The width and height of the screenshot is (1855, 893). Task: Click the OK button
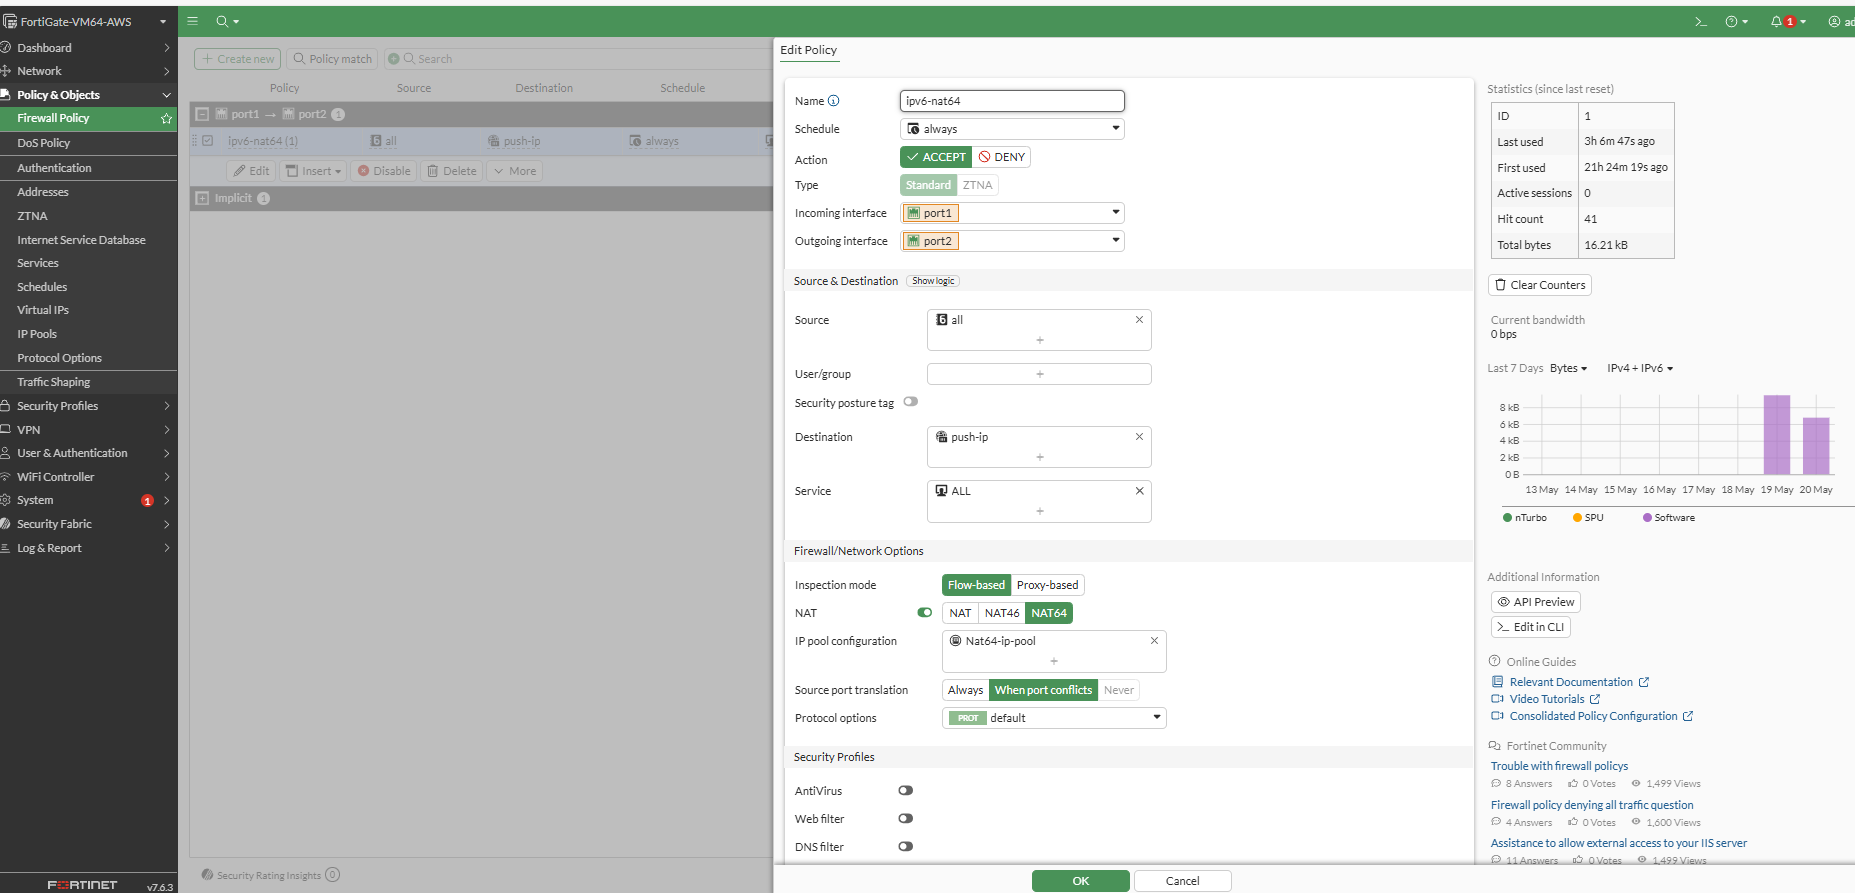[x=1081, y=881]
